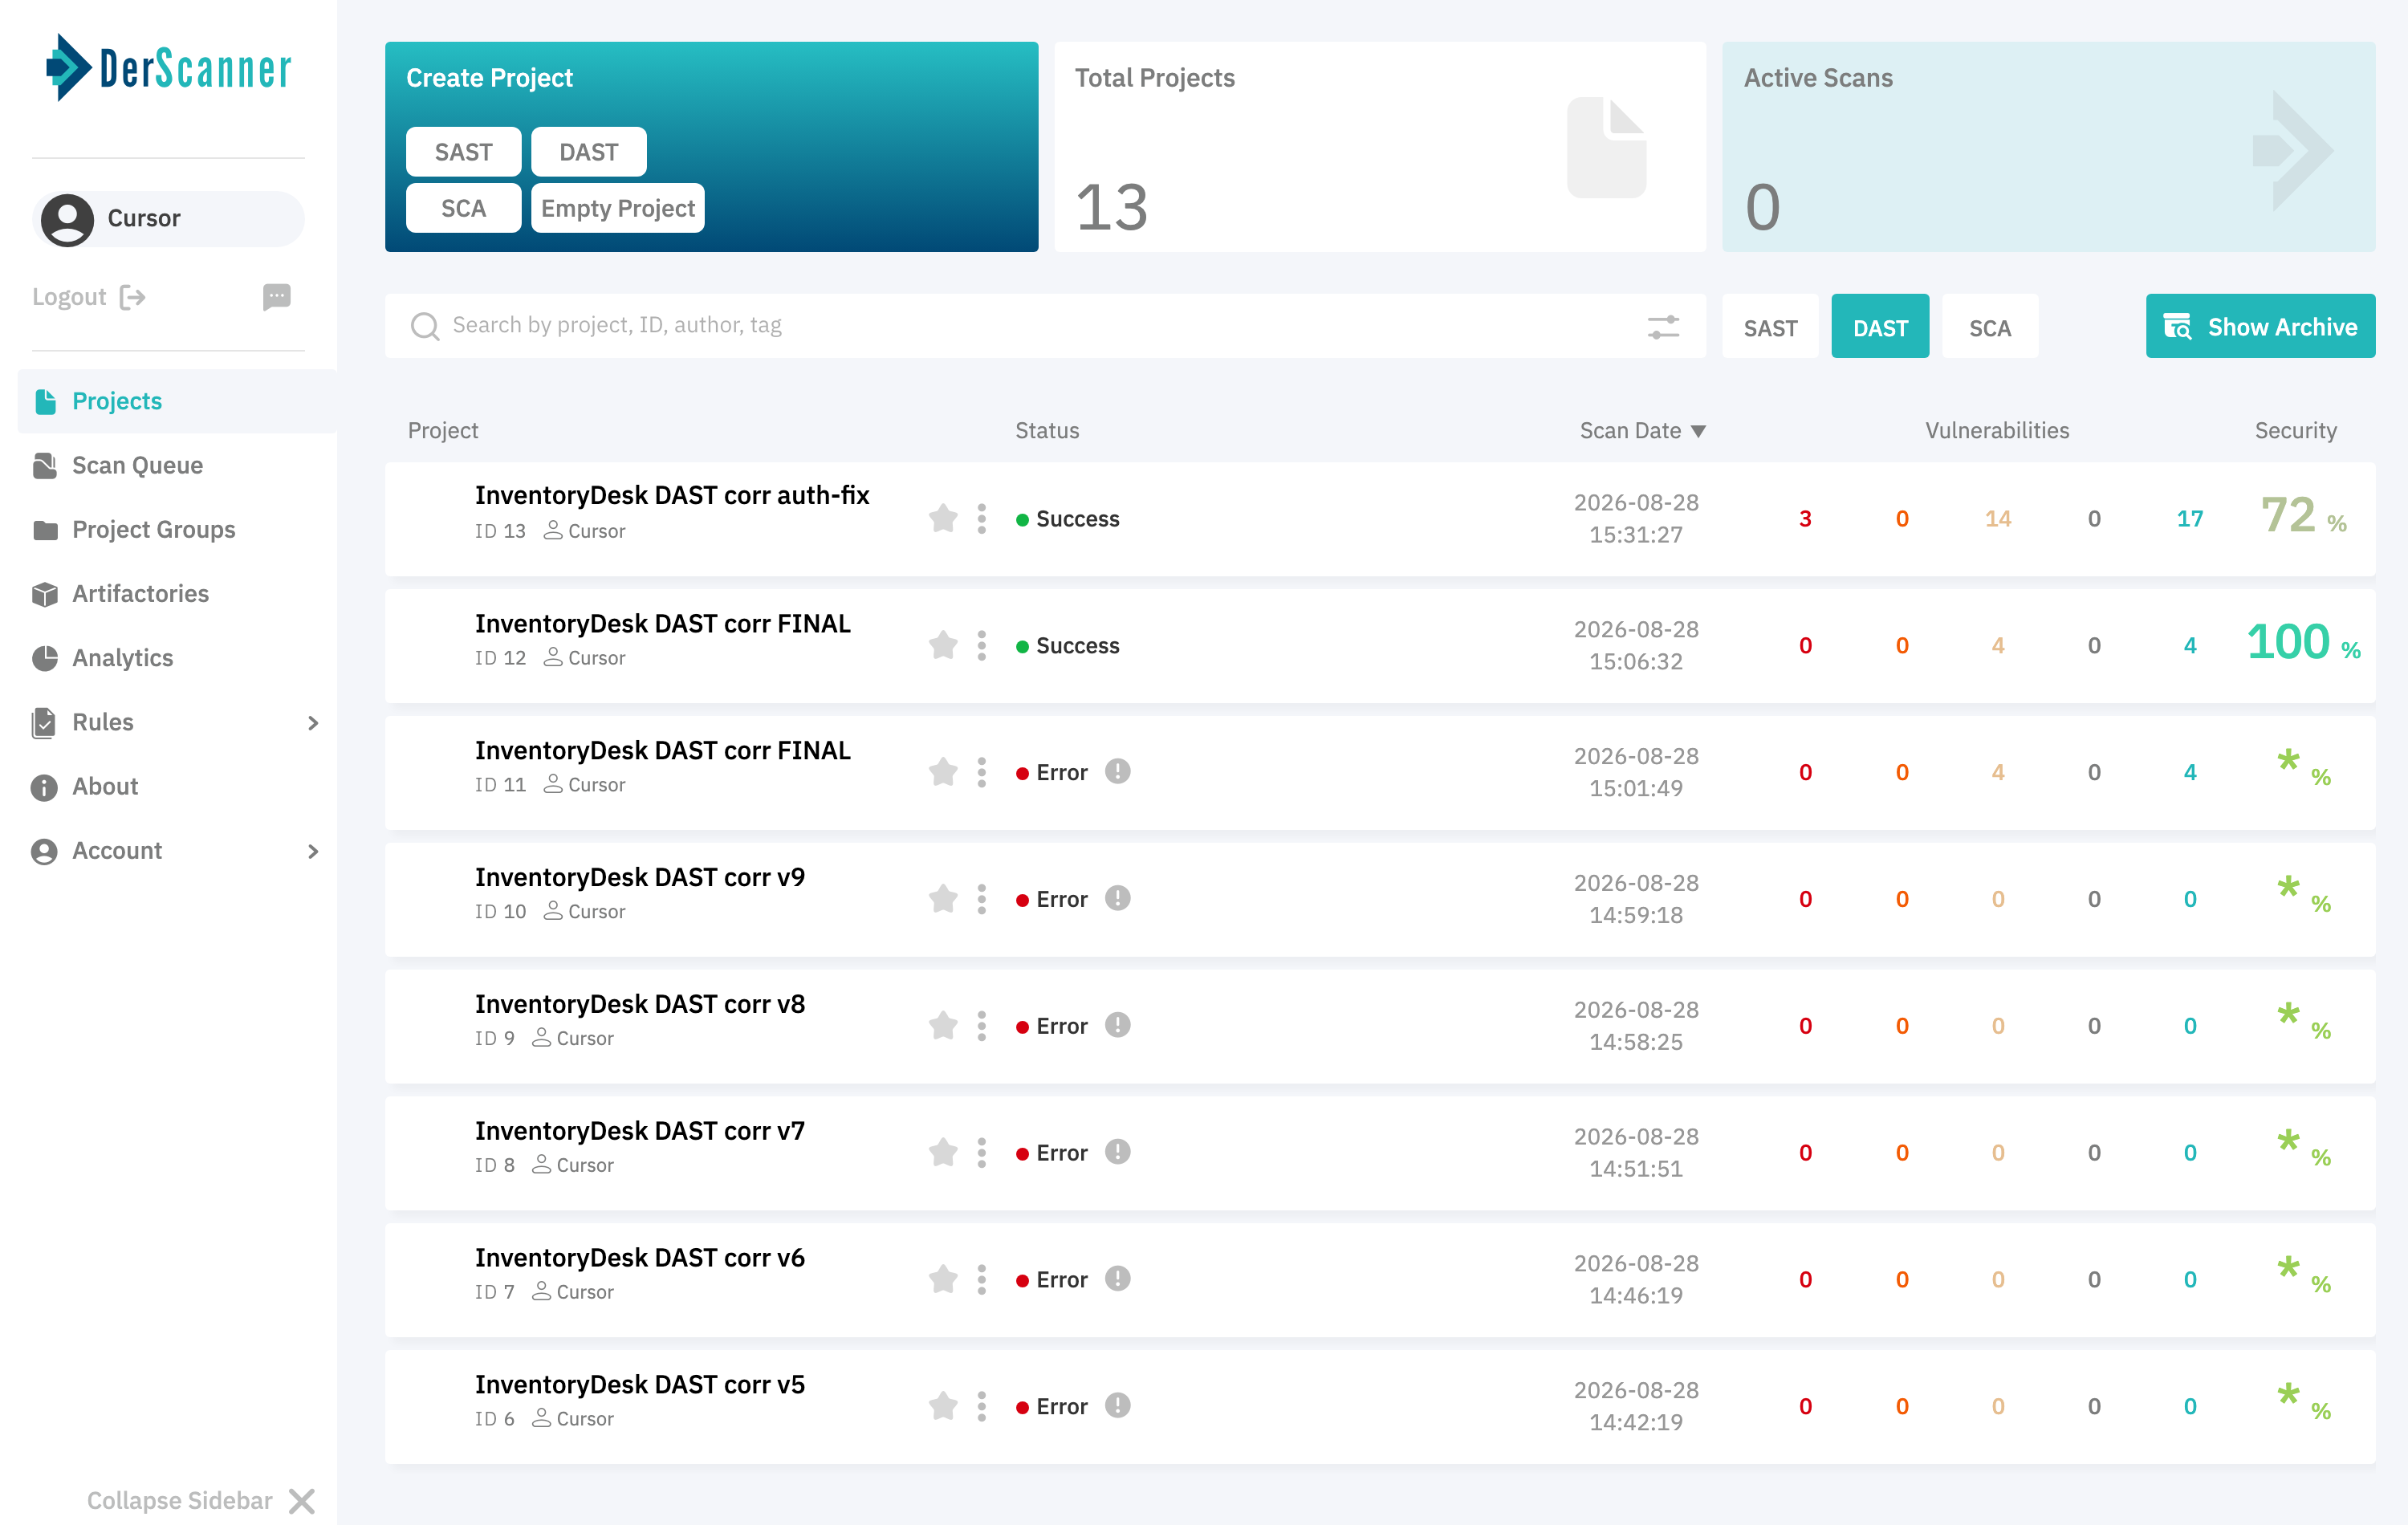The image size is (2408, 1525).
Task: Open the three-dot menu for project ID 11
Action: pyautogui.click(x=981, y=772)
